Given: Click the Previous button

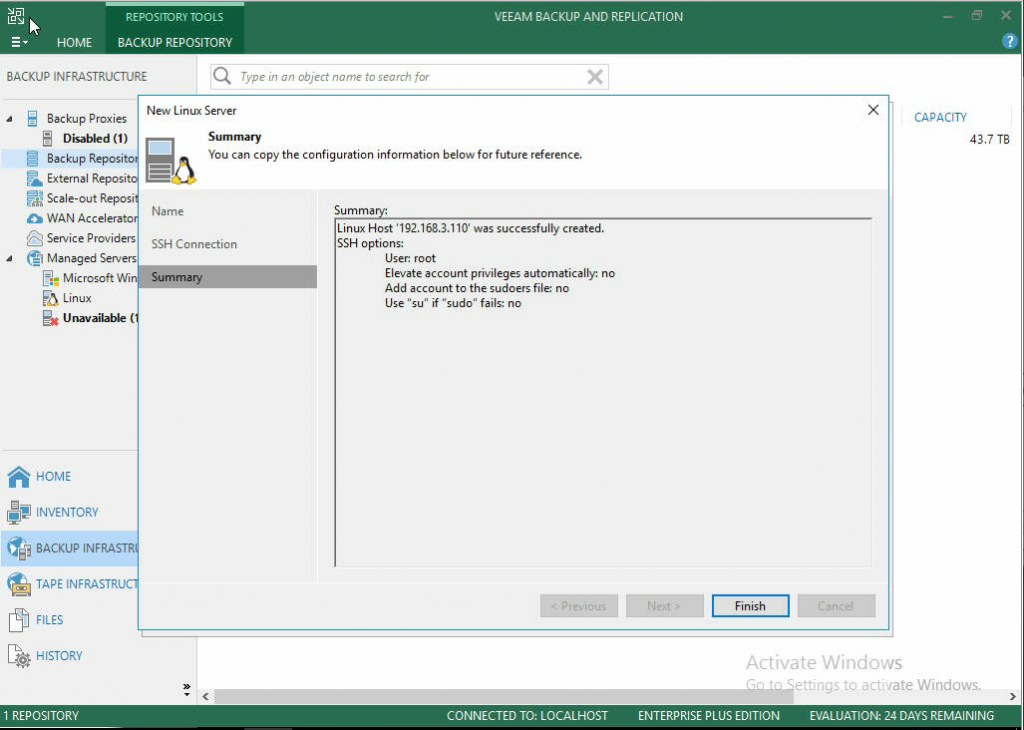Looking at the screenshot, I should coord(579,606).
